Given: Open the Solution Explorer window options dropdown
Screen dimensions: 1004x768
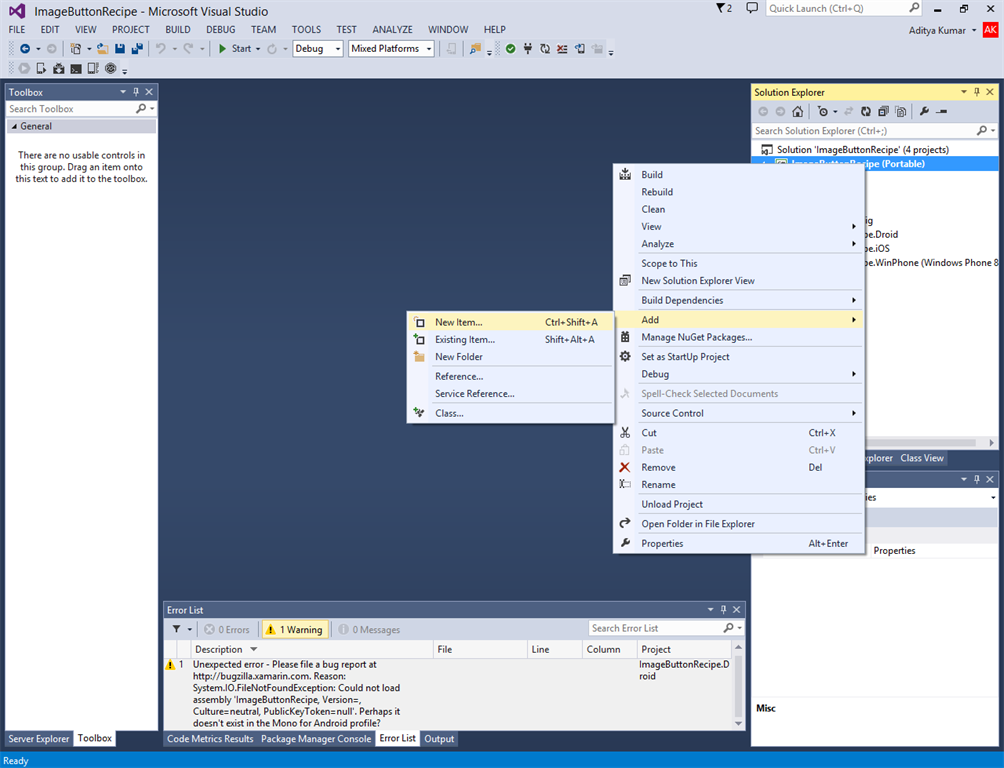Looking at the screenshot, I should point(964,92).
